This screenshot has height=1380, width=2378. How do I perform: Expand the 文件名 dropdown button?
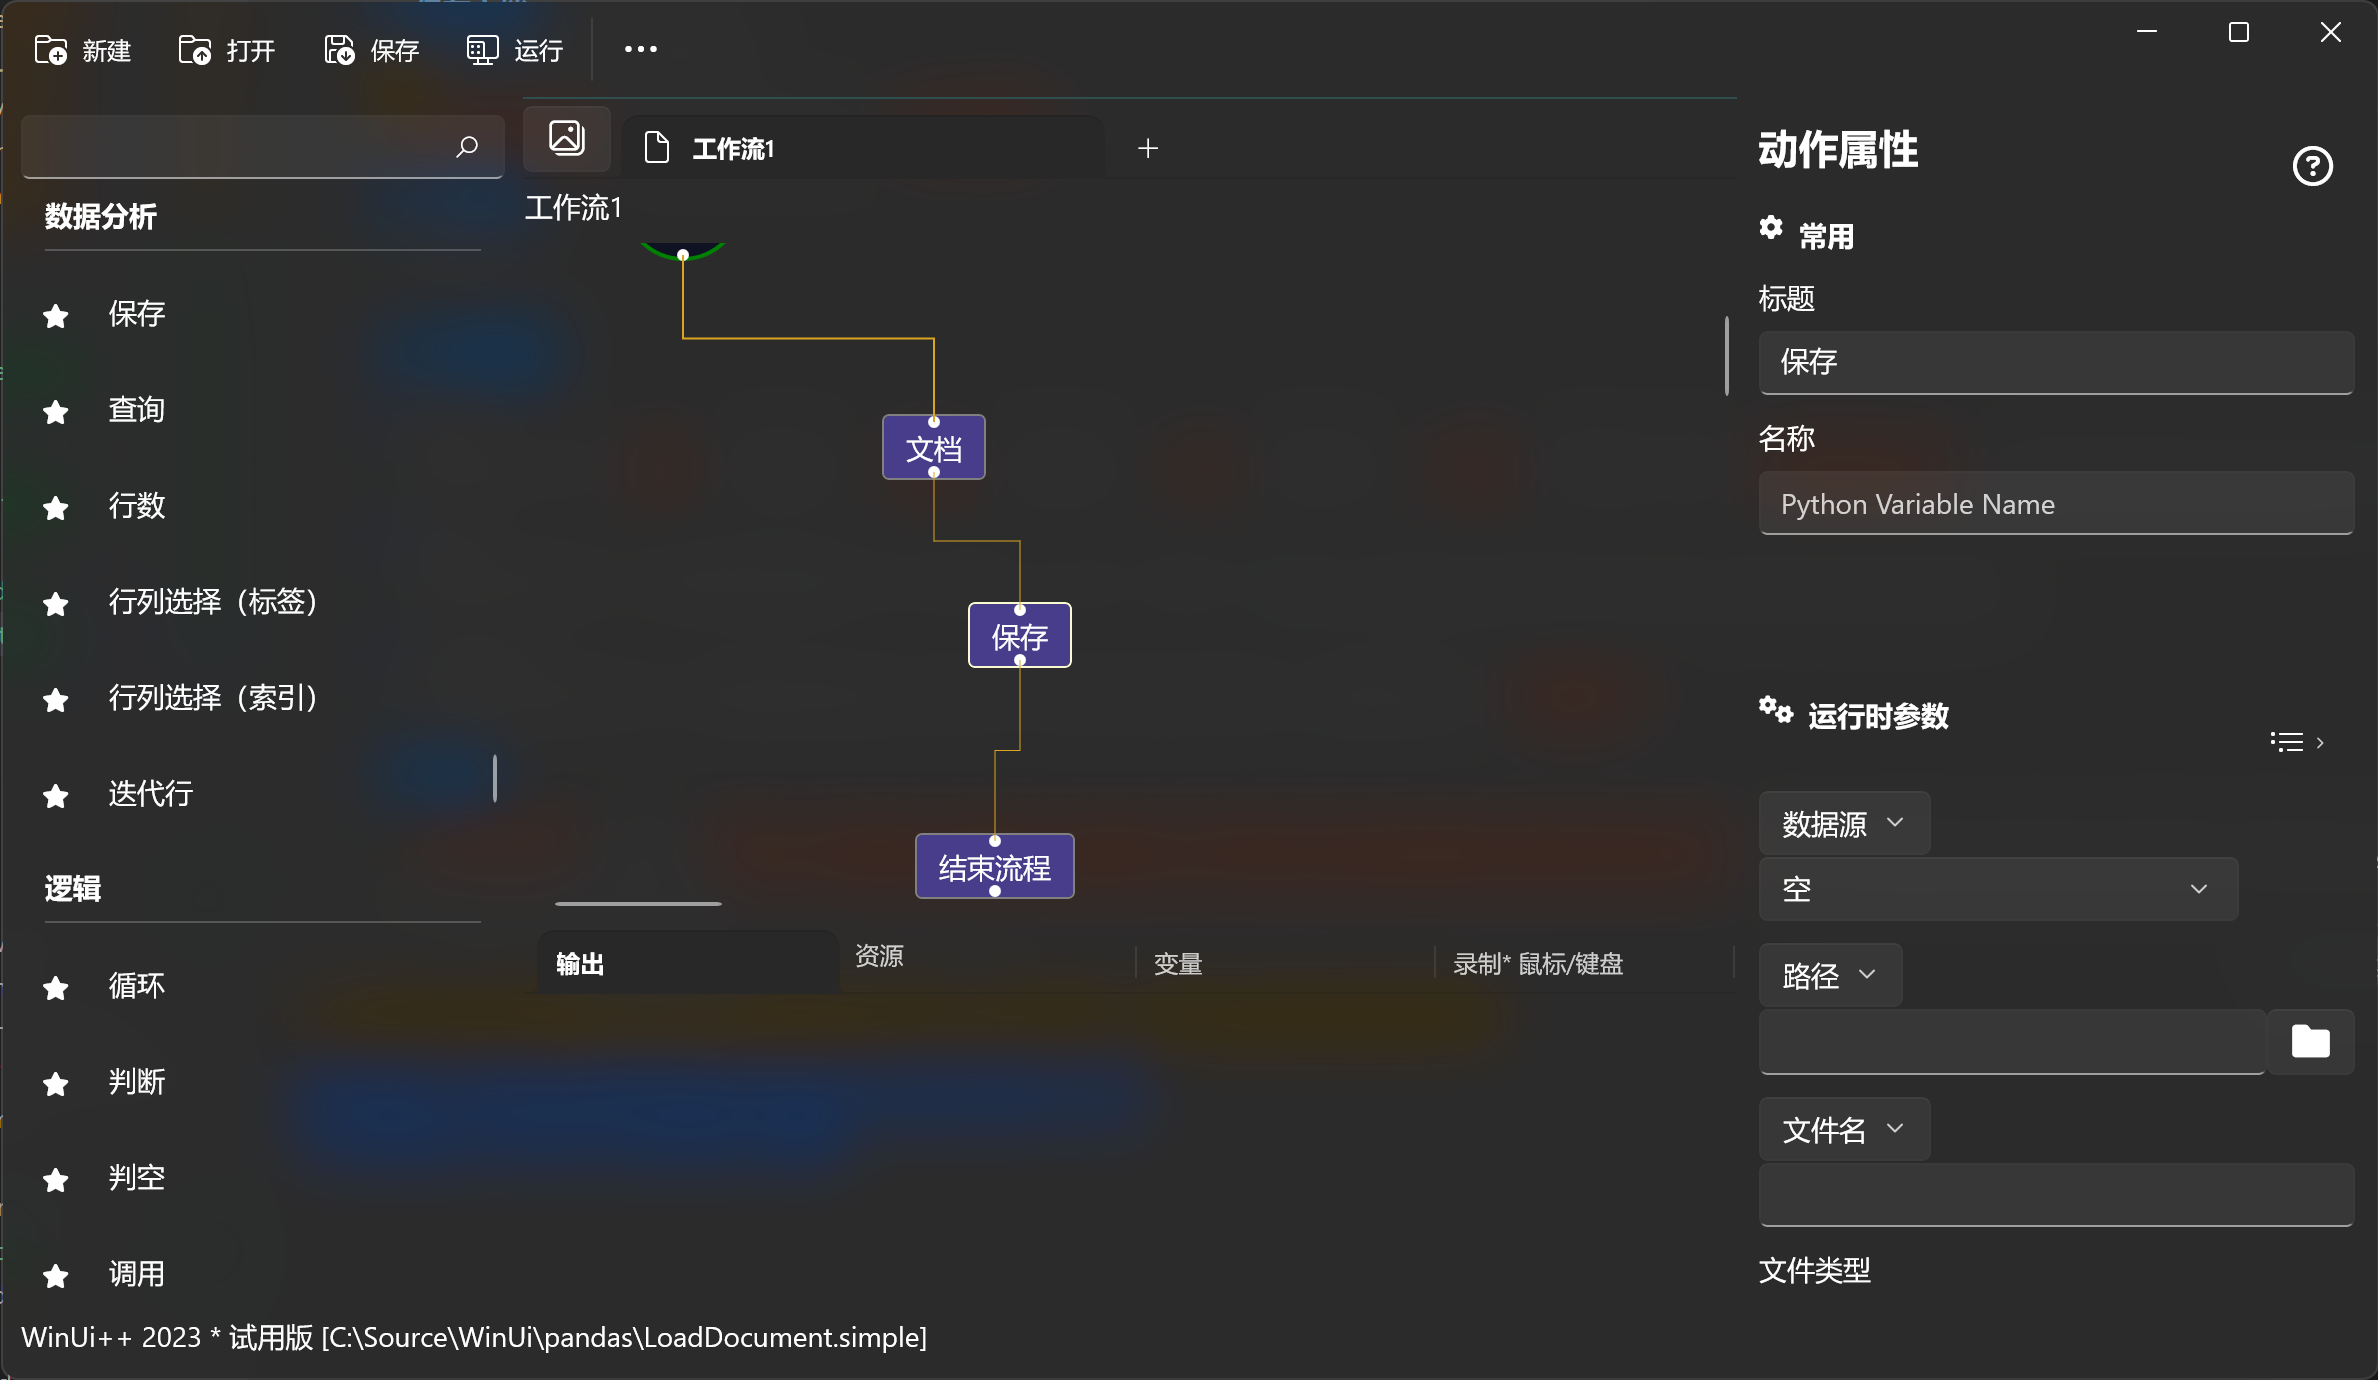click(1843, 1129)
